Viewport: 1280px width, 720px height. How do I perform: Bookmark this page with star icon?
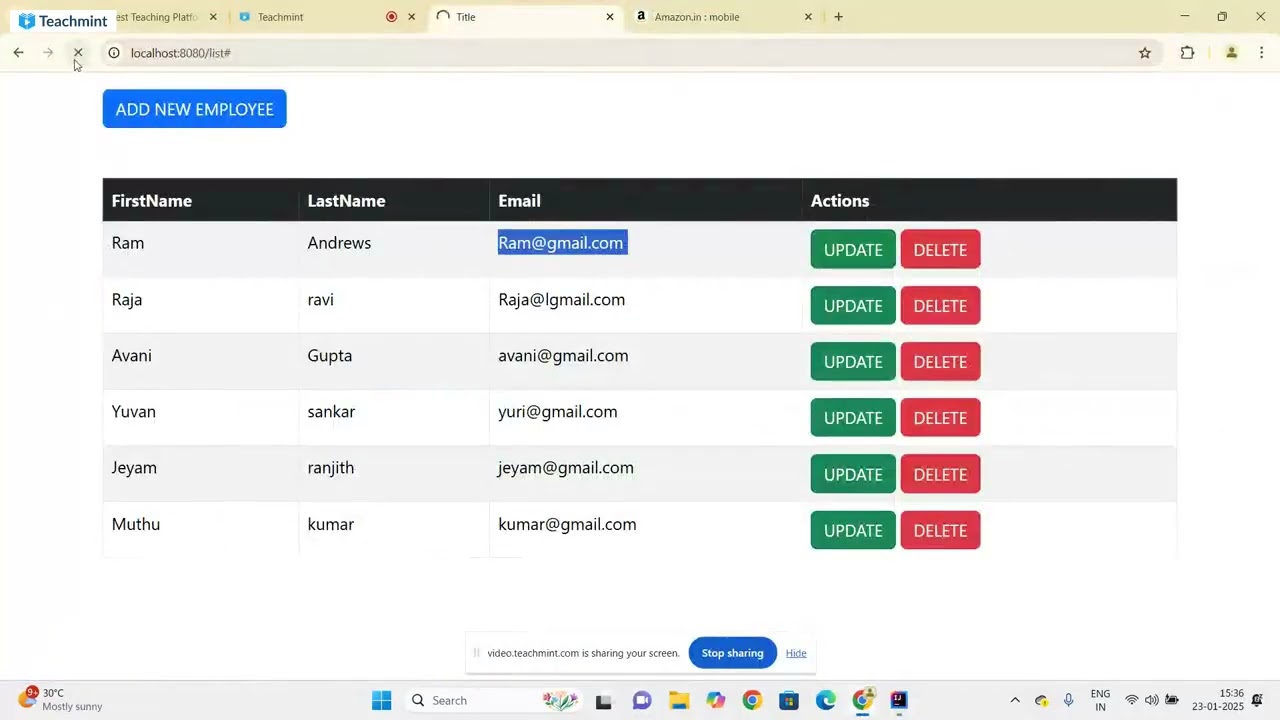[x=1145, y=53]
